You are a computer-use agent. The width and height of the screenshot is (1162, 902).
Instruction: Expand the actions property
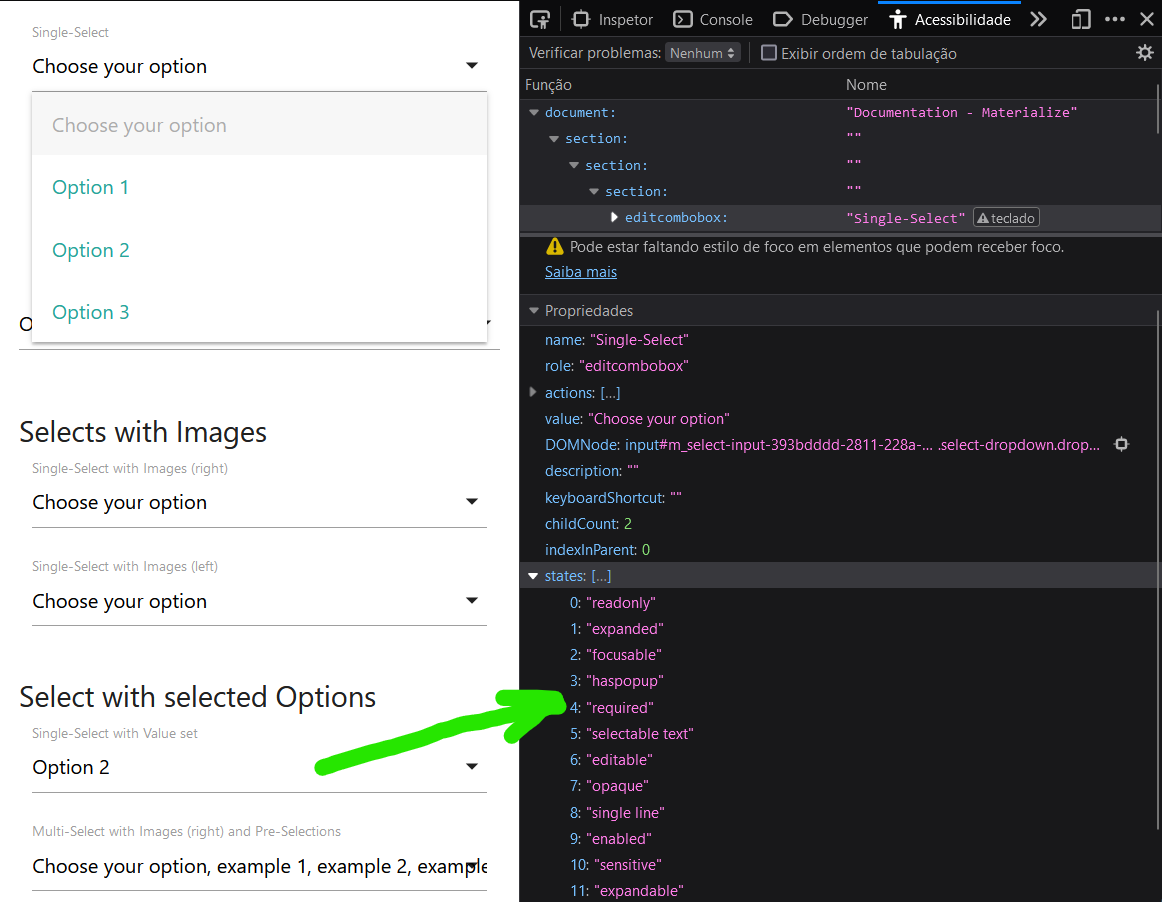pos(533,393)
